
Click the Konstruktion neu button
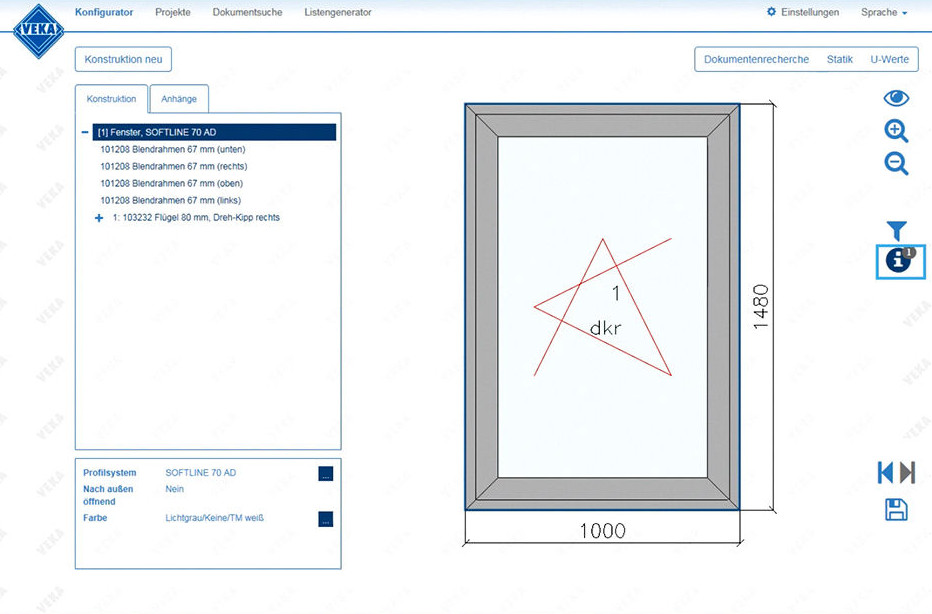[123, 59]
